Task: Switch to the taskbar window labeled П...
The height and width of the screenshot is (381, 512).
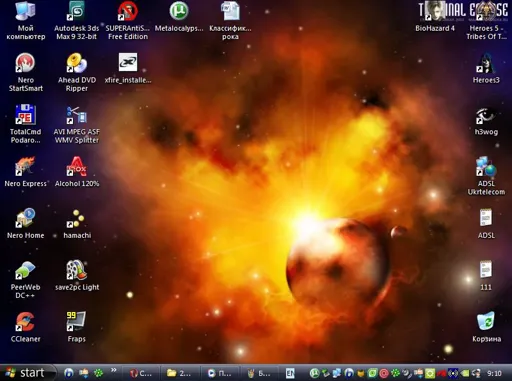Action: pyautogui.click(x=220, y=373)
